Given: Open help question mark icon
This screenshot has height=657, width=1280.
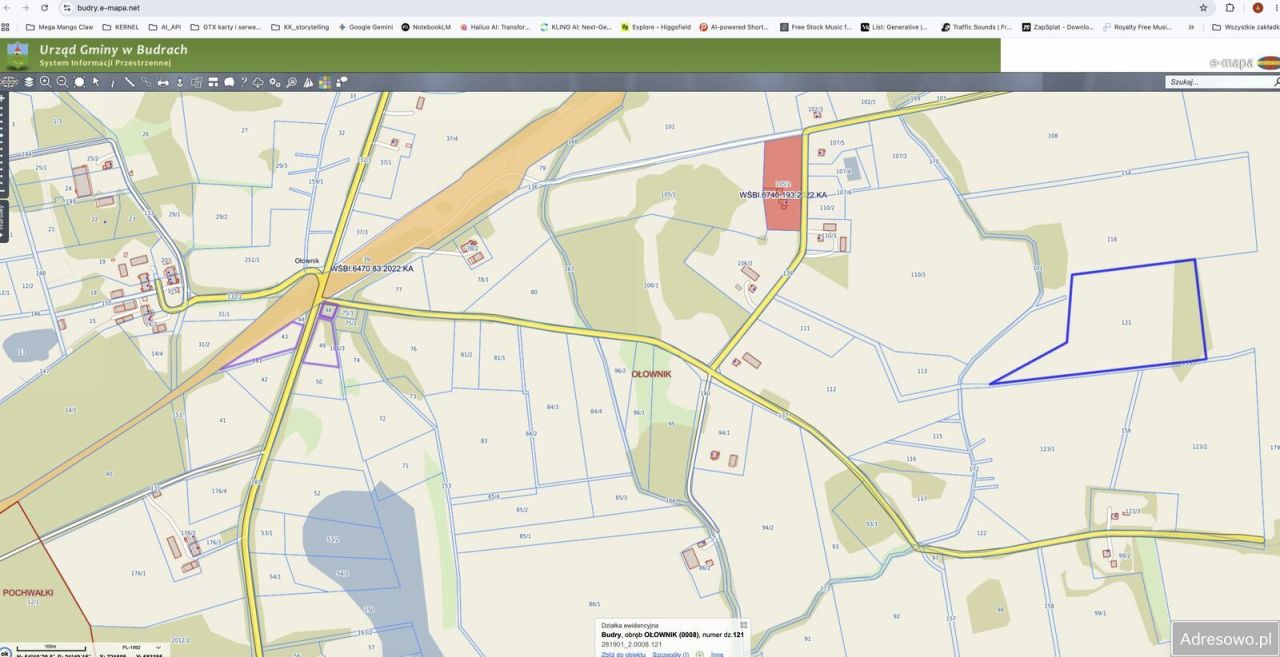Looking at the screenshot, I should pos(243,82).
